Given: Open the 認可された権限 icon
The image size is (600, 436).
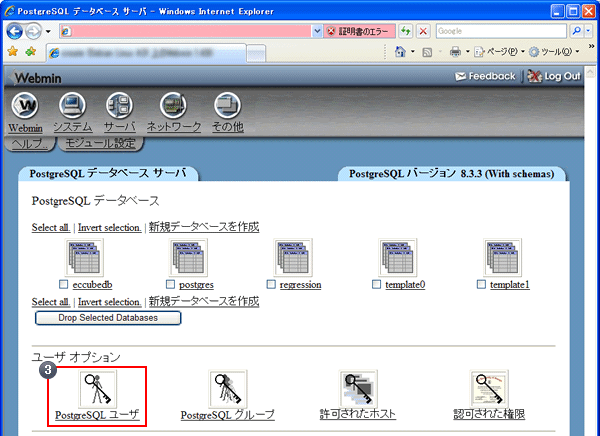Looking at the screenshot, I should 489,389.
